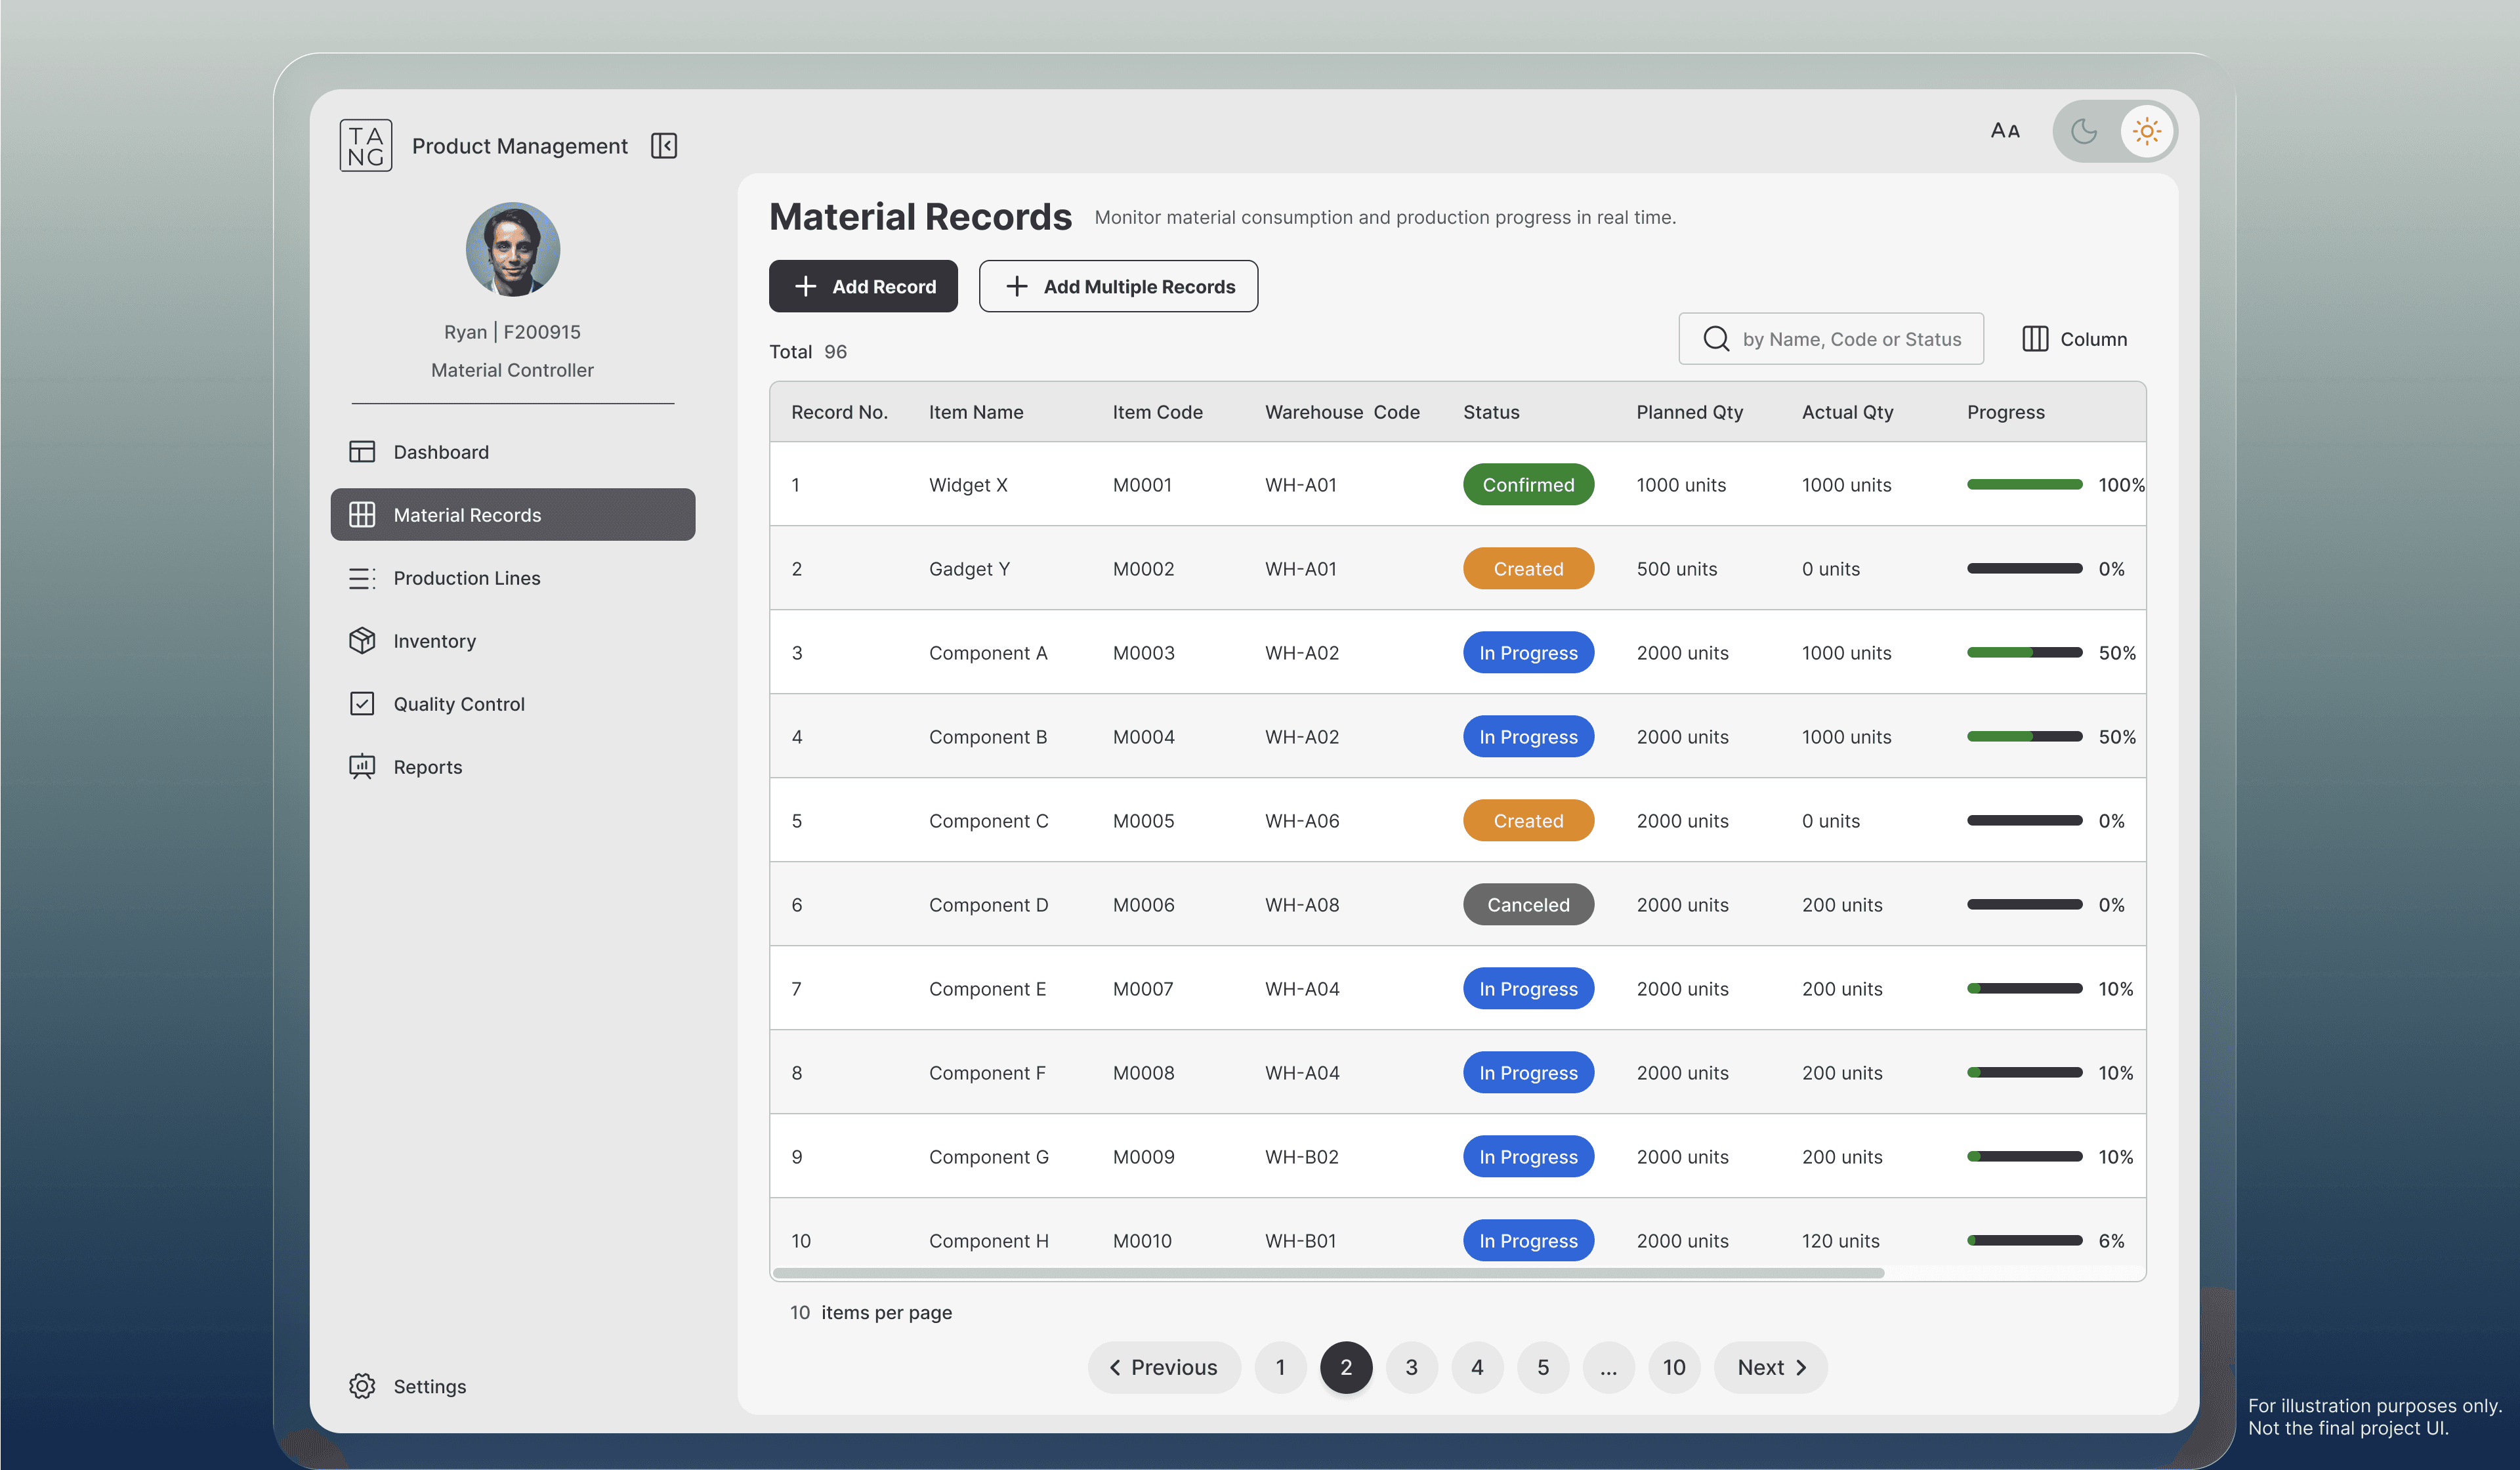The image size is (2520, 1470).
Task: Click Add Multiple Records button
Action: (1118, 287)
